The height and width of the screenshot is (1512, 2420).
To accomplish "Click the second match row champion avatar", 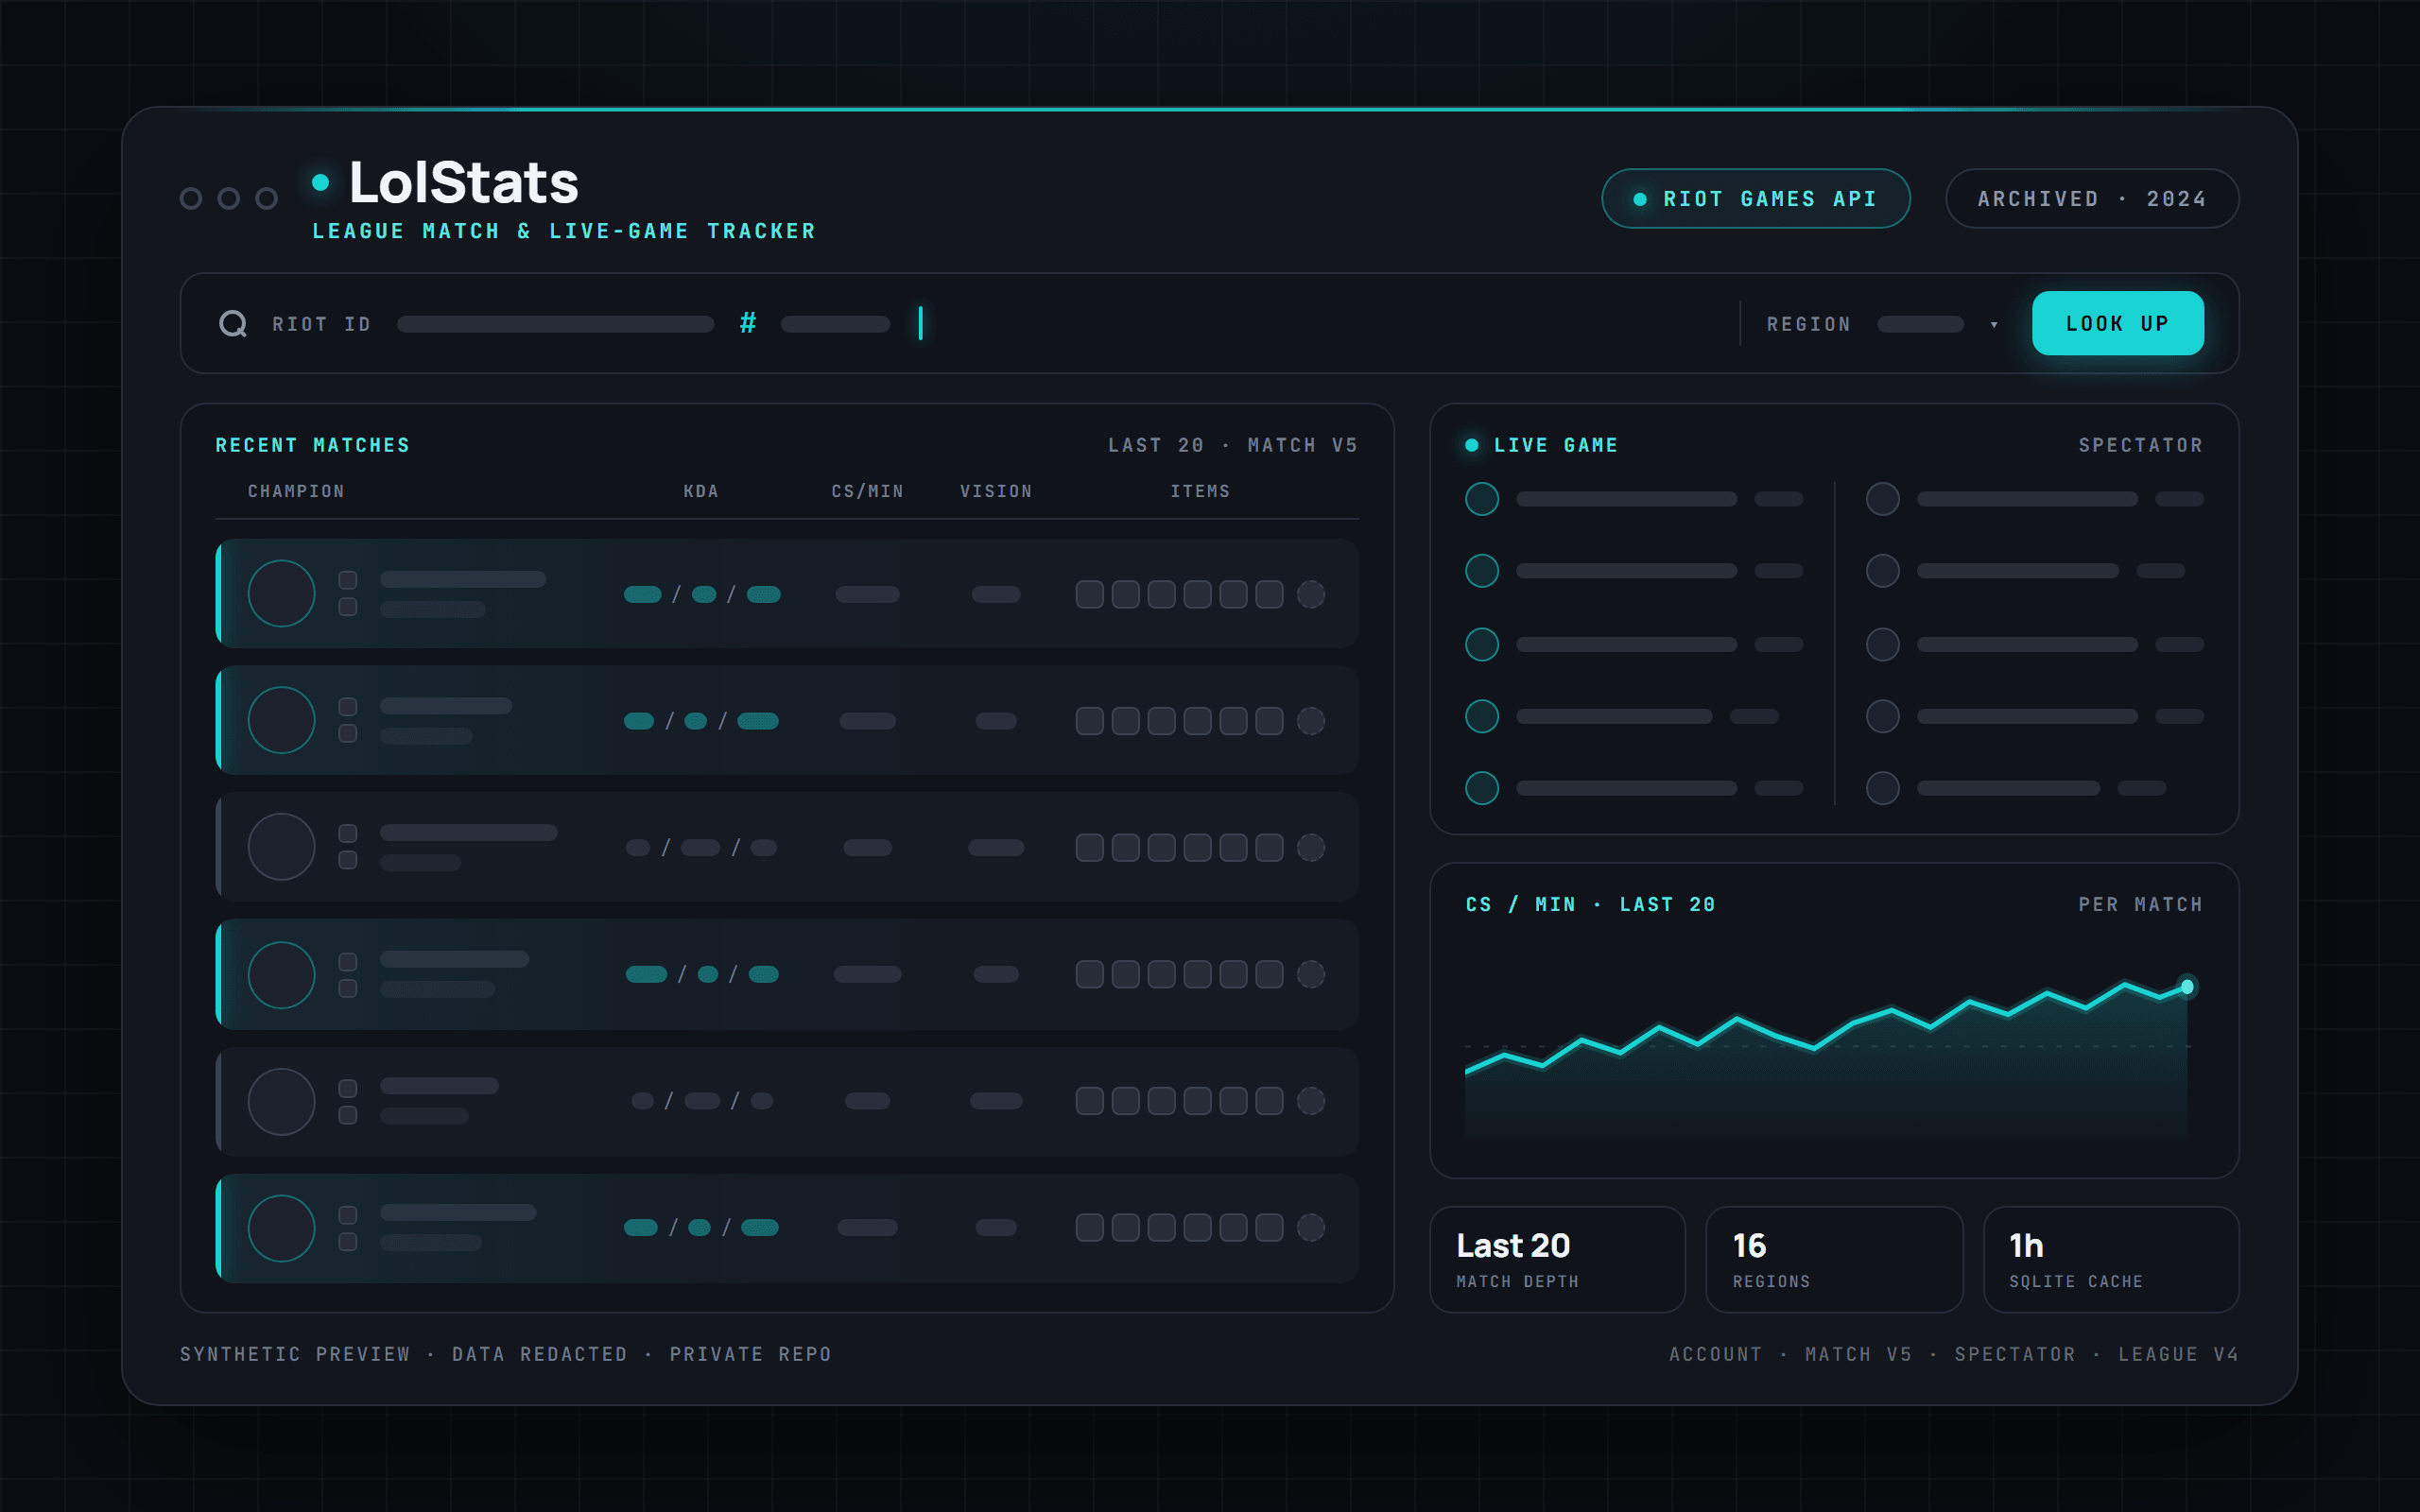I will coord(281,720).
